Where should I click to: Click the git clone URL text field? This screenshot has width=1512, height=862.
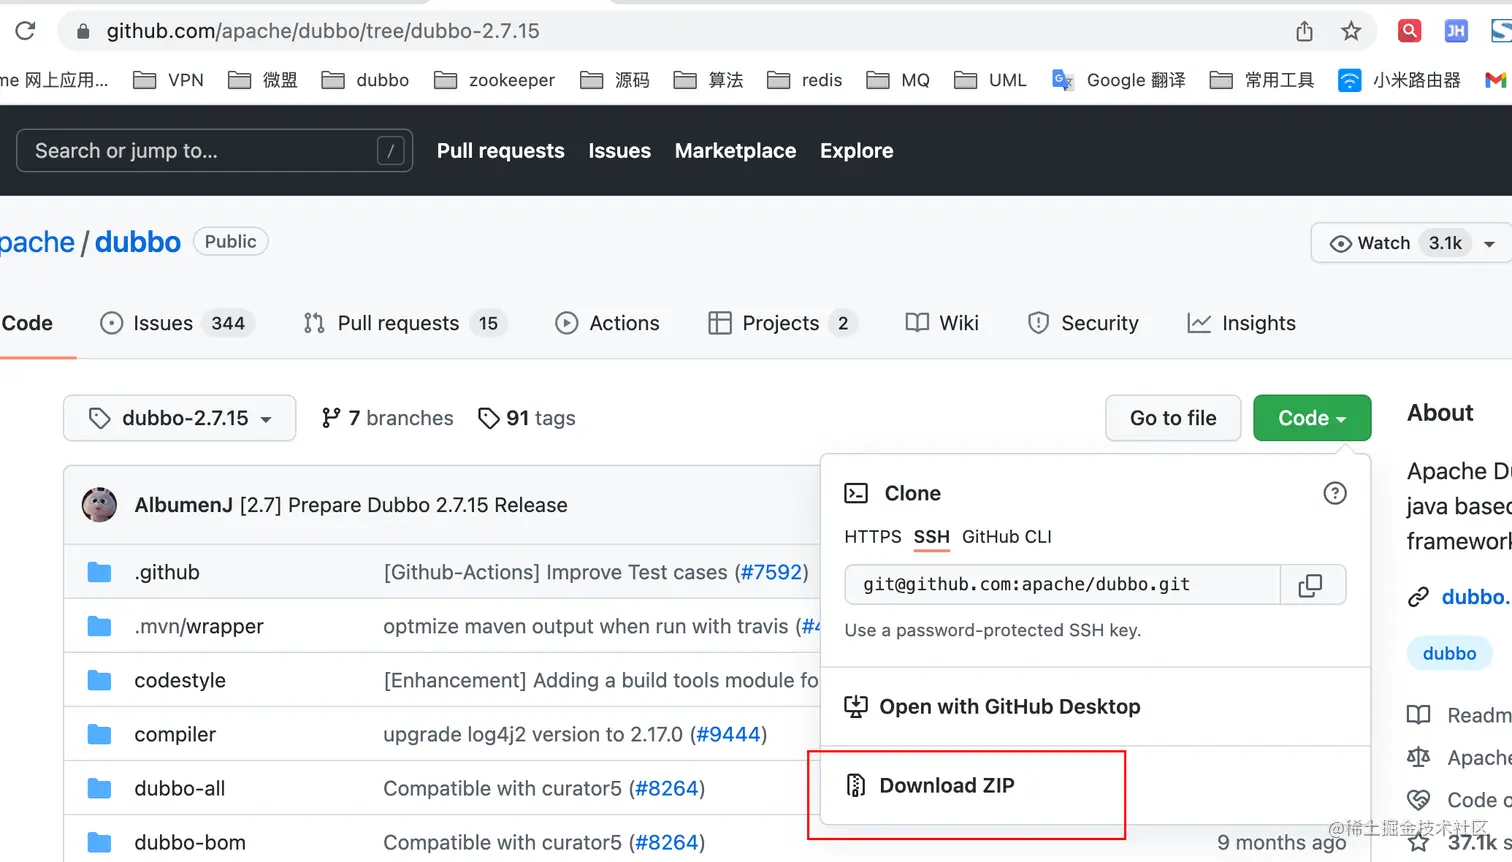coord(1063,585)
